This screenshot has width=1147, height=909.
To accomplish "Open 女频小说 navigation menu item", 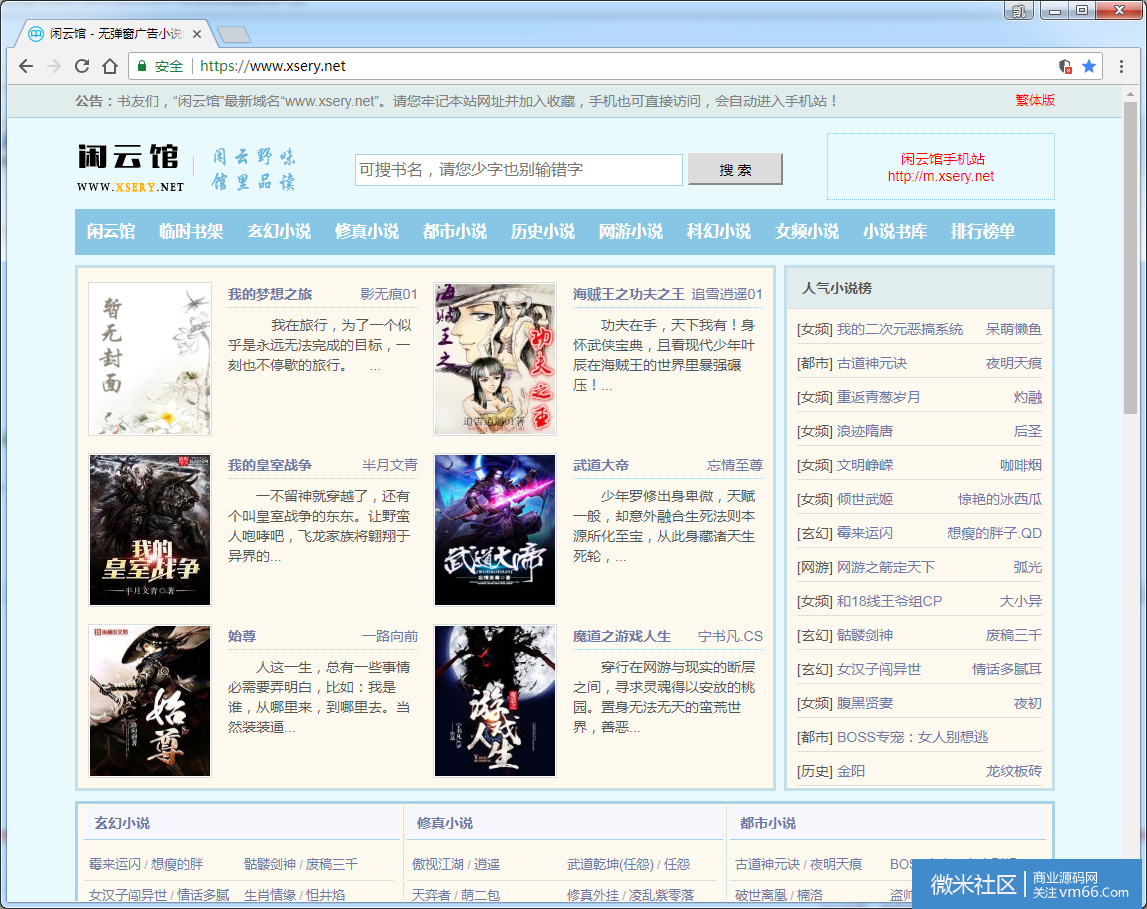I will click(807, 232).
